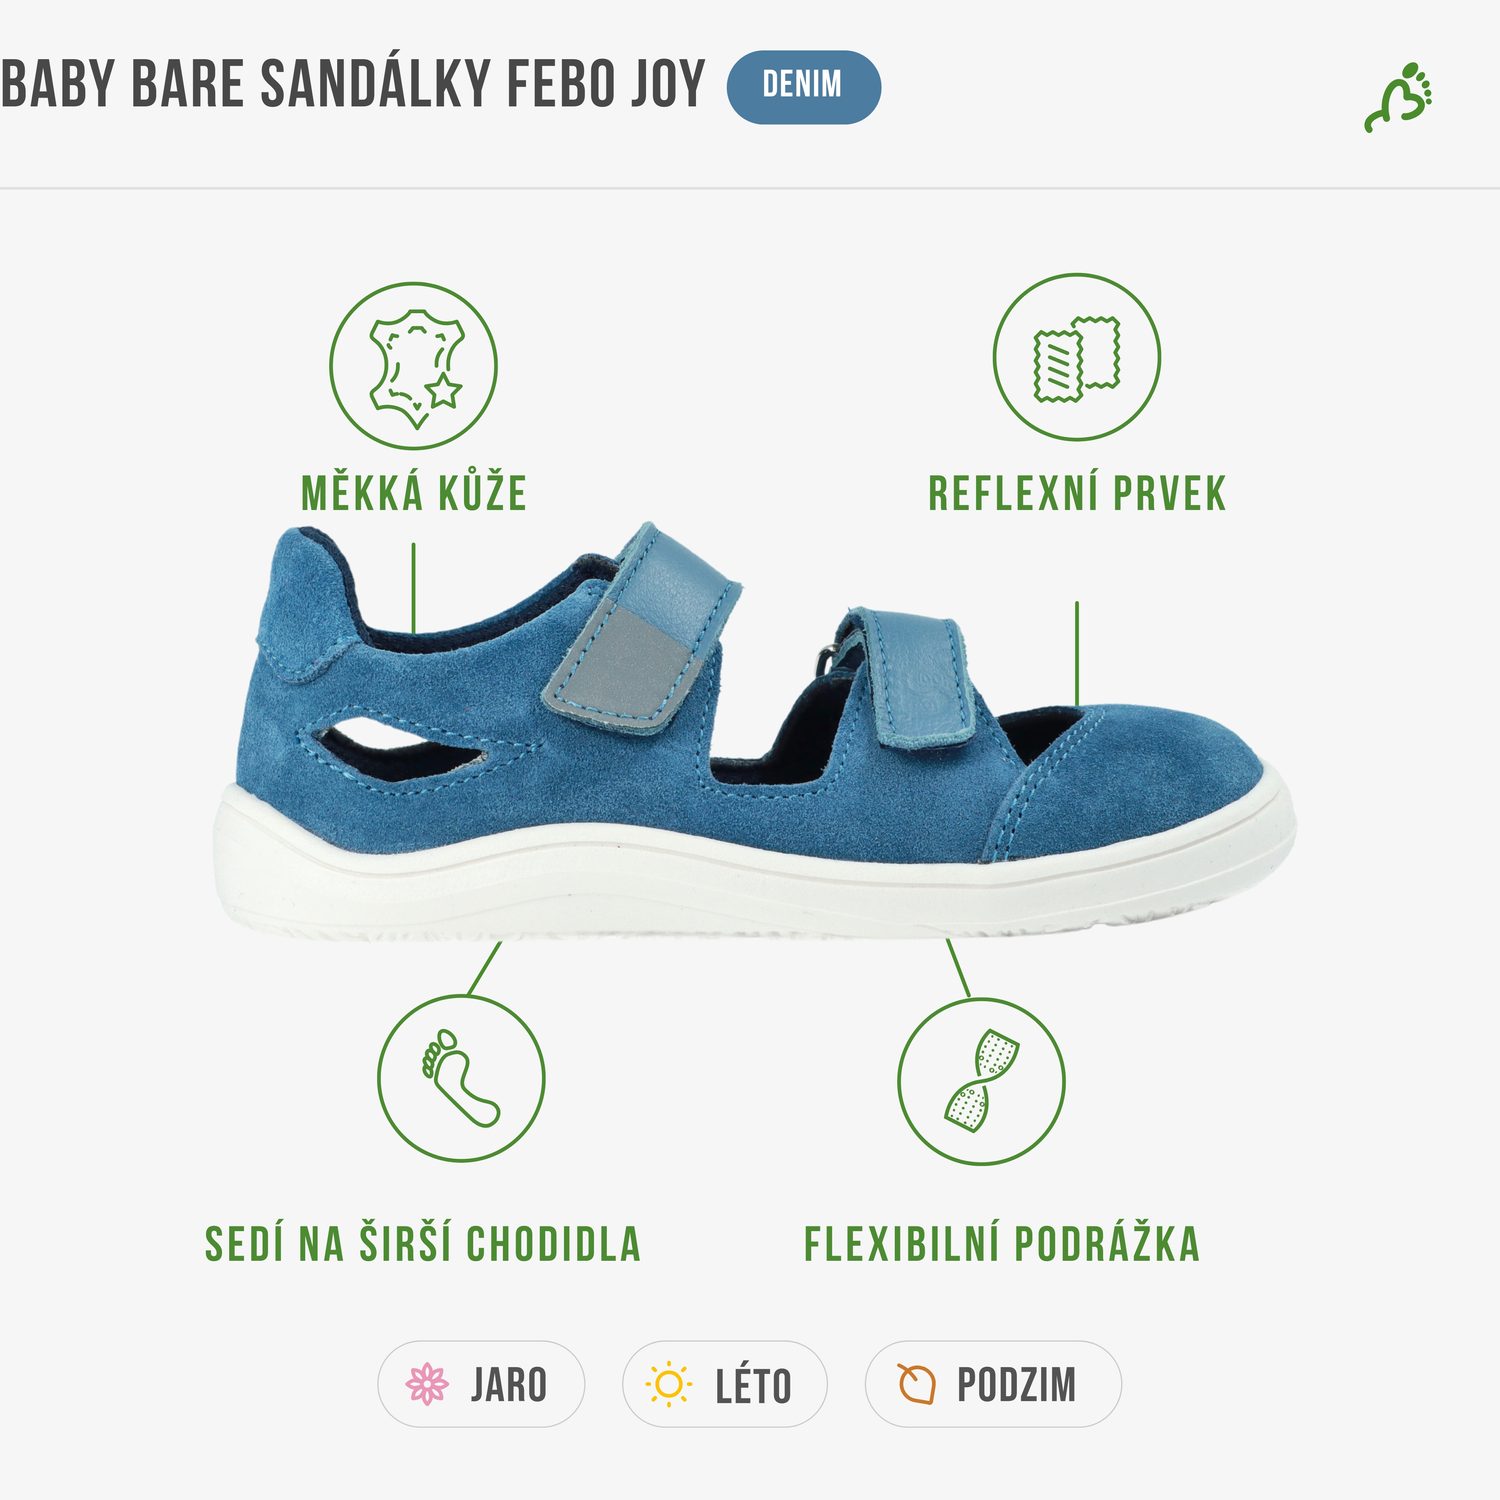Click the orange leaf autumn icon
Screen dimensions: 1500x1500
click(916, 1384)
